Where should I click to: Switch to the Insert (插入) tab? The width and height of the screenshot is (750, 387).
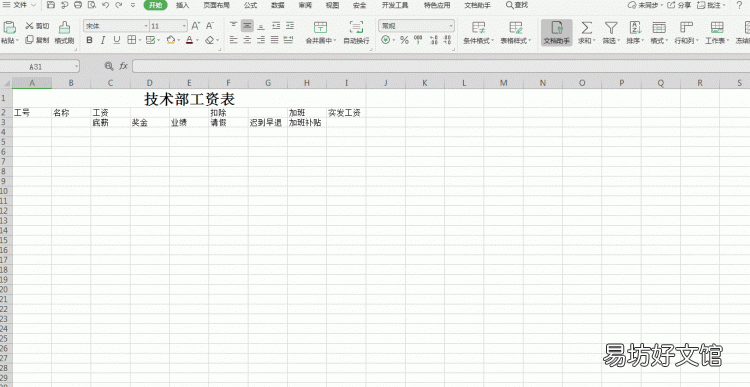(182, 5)
